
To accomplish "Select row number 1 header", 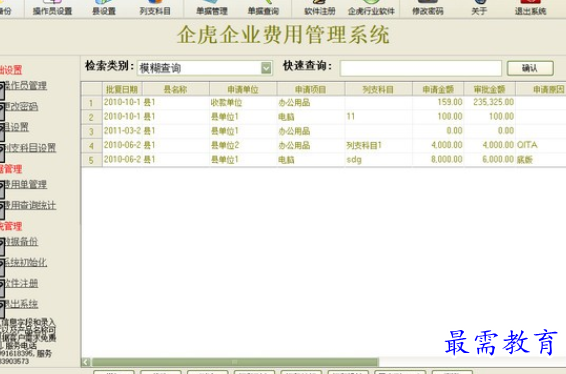I will [92, 103].
